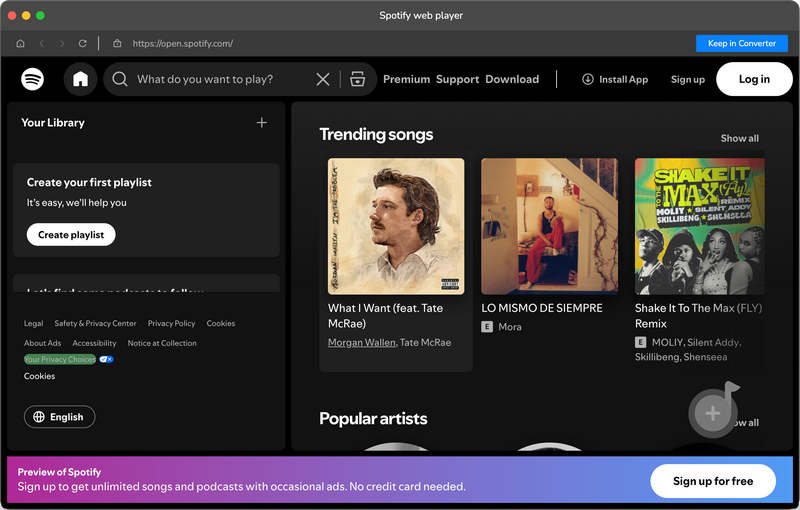Open the English language selector
Image resolution: width=800 pixels, height=510 pixels.
(x=59, y=417)
